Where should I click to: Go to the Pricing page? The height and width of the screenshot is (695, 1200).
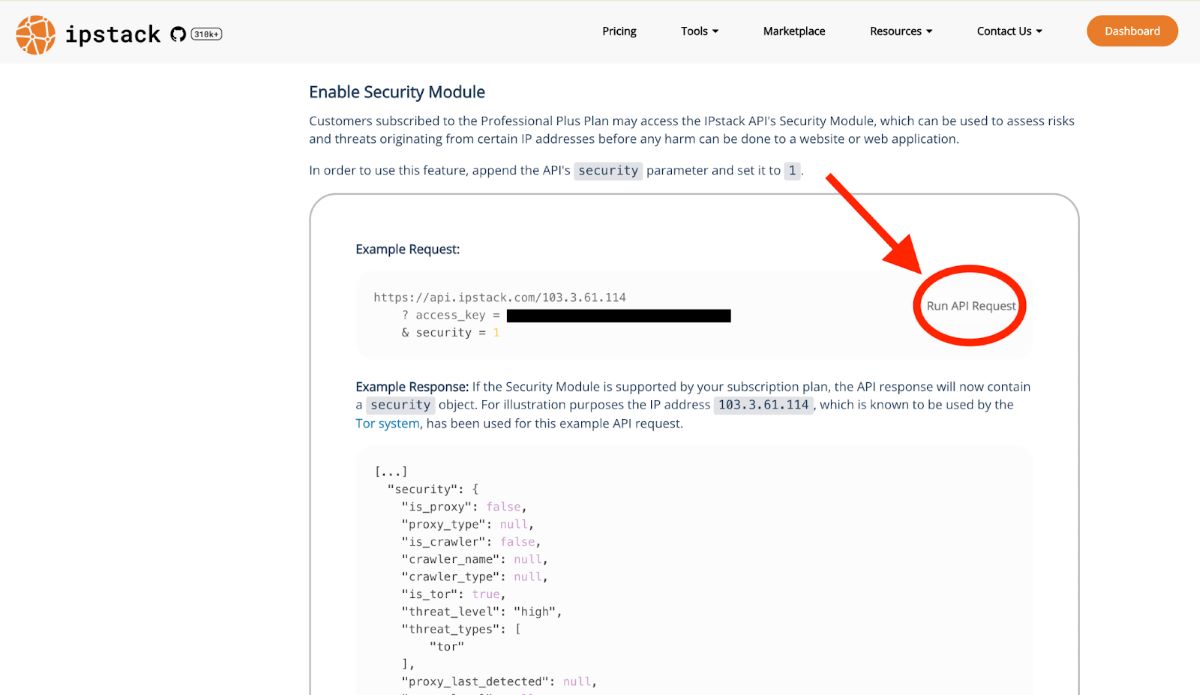[619, 31]
